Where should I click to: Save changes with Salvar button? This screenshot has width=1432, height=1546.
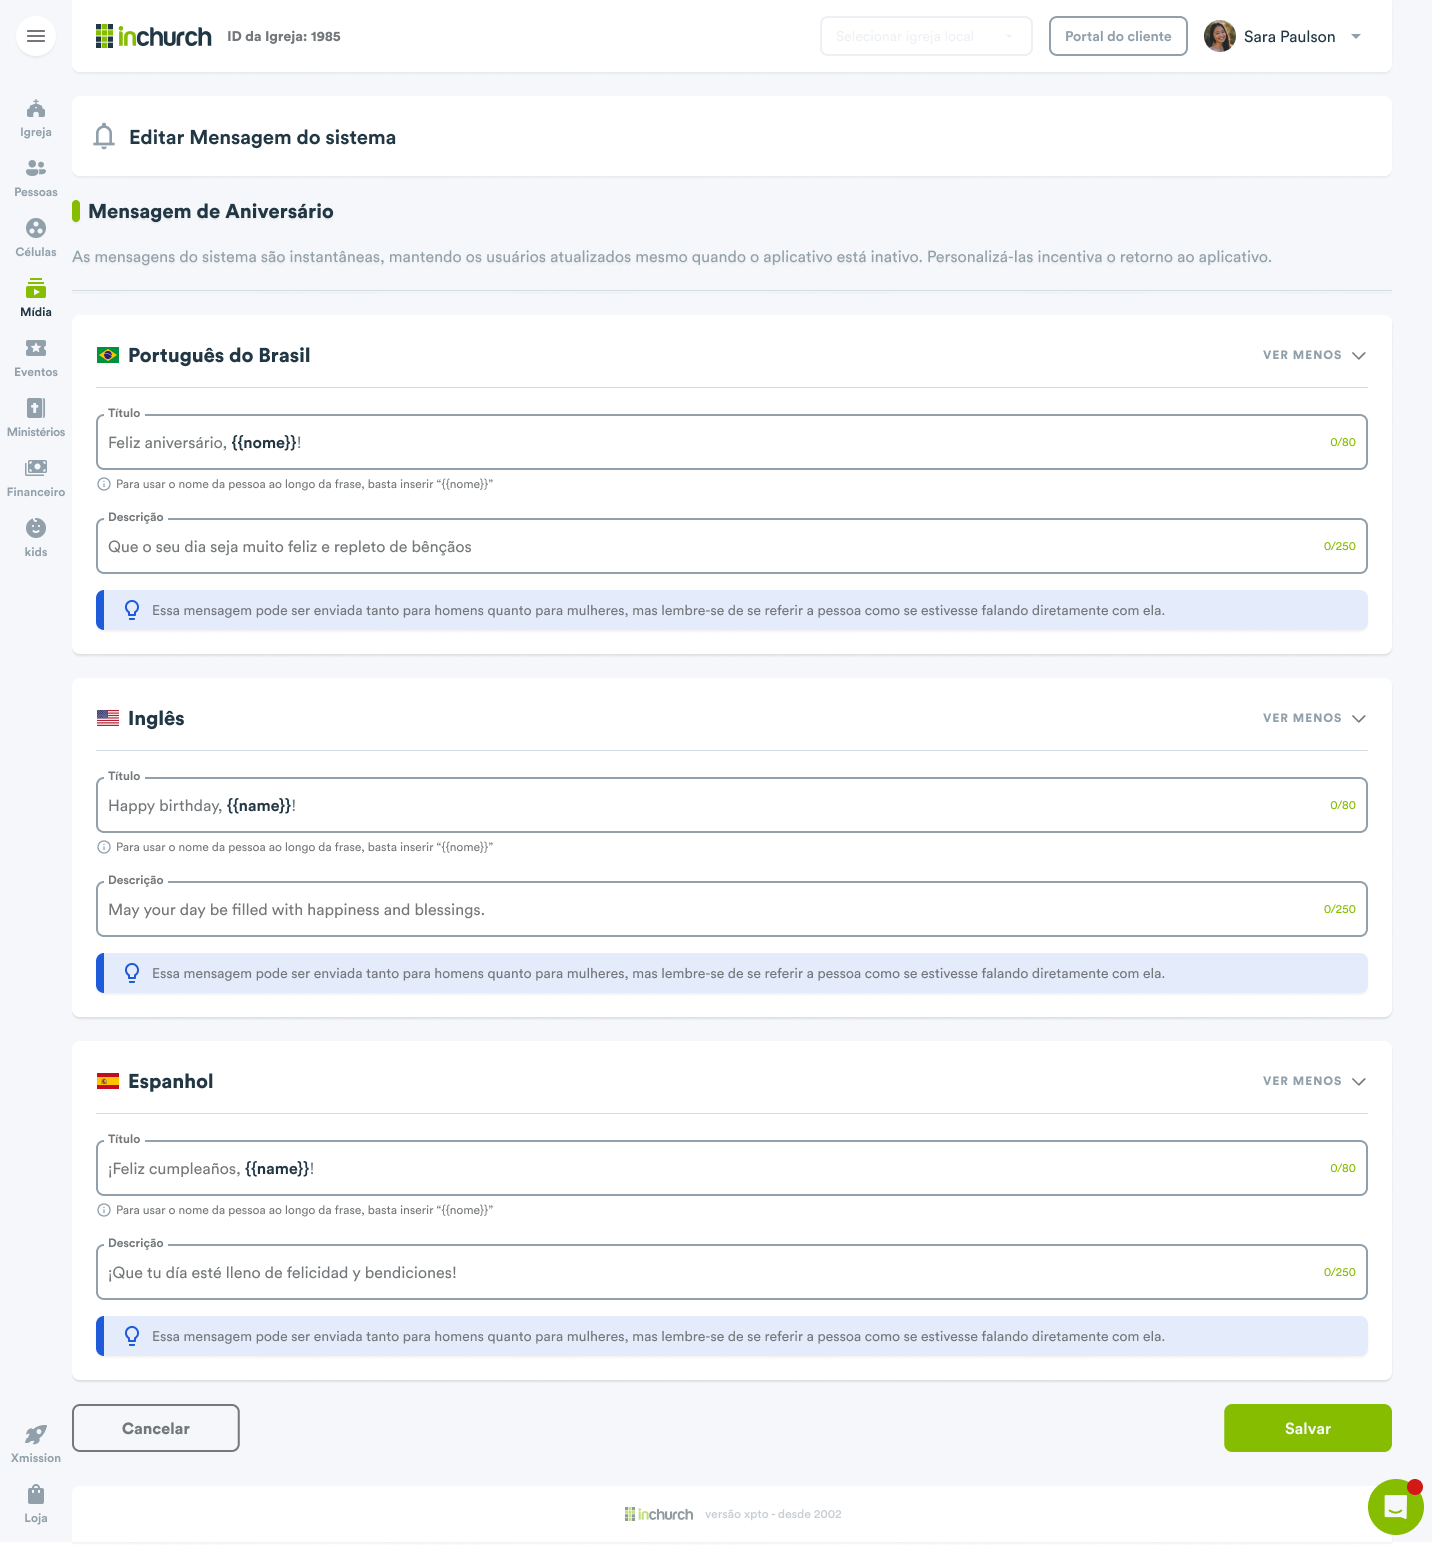(1308, 1428)
